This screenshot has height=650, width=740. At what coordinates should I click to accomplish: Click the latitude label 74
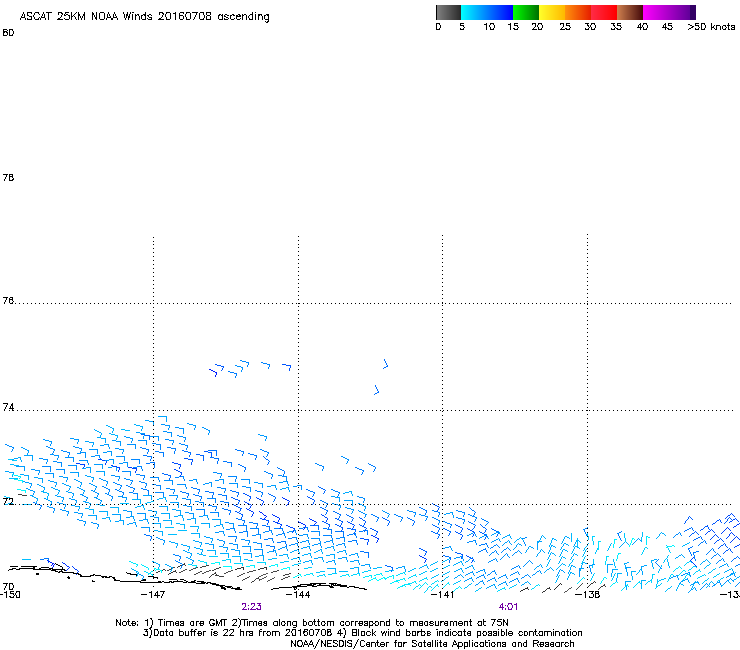tap(8, 407)
